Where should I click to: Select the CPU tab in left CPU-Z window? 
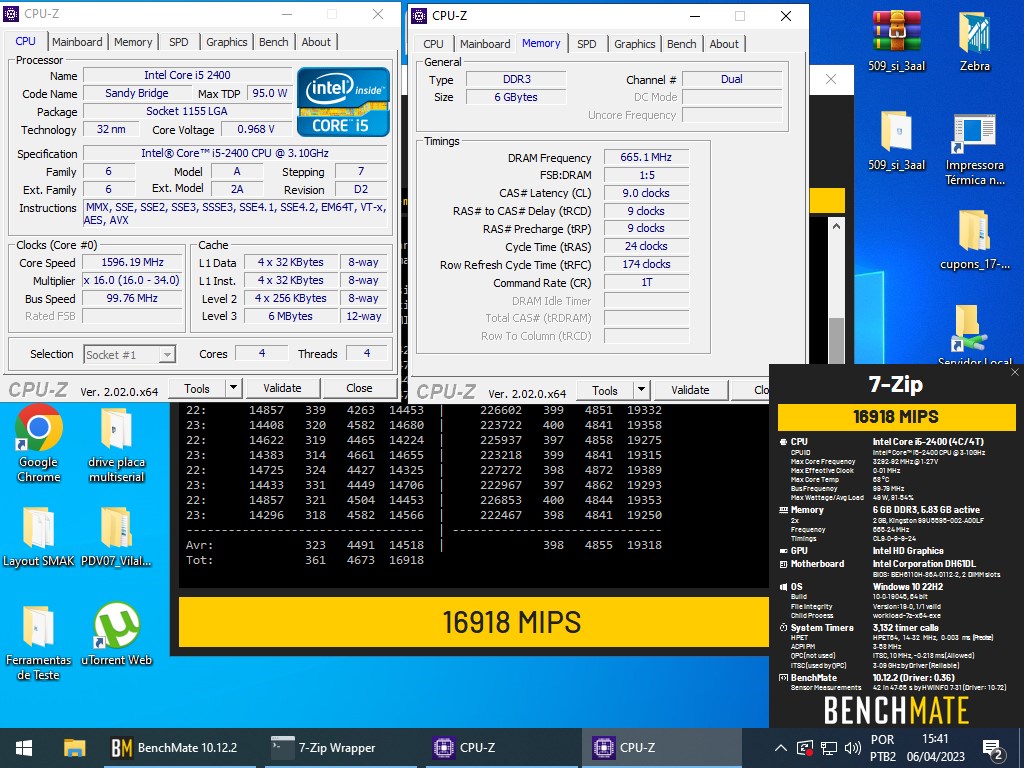click(25, 41)
